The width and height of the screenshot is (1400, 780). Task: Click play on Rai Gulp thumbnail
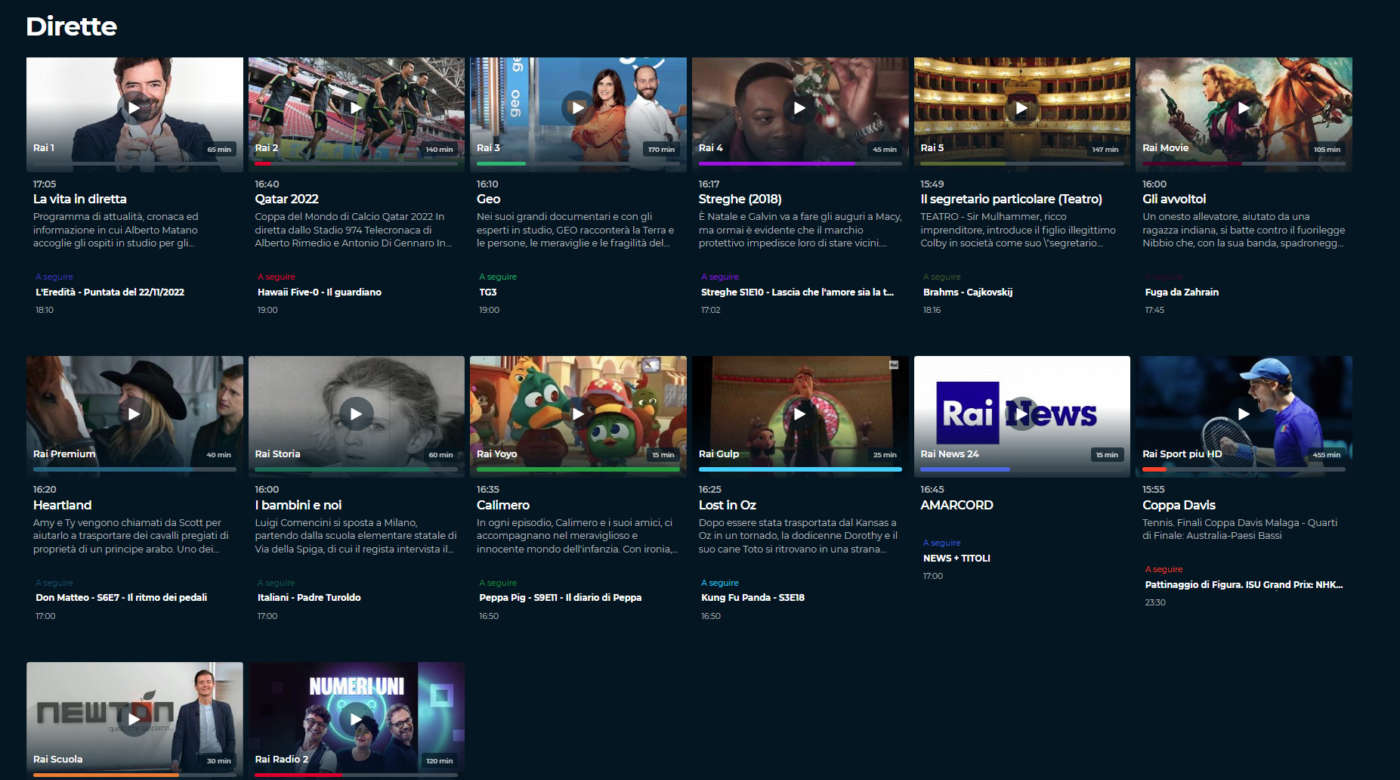coord(799,413)
